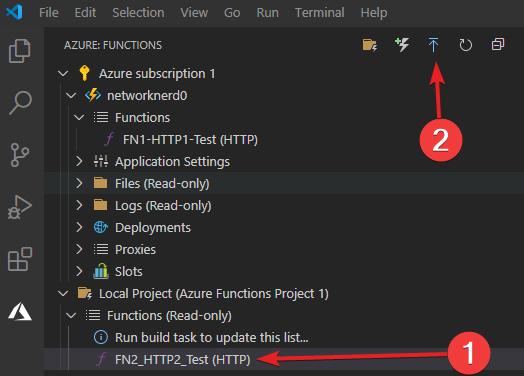Click the VS Code logo icon
Screen dimensions: 524x376
tap(14, 12)
